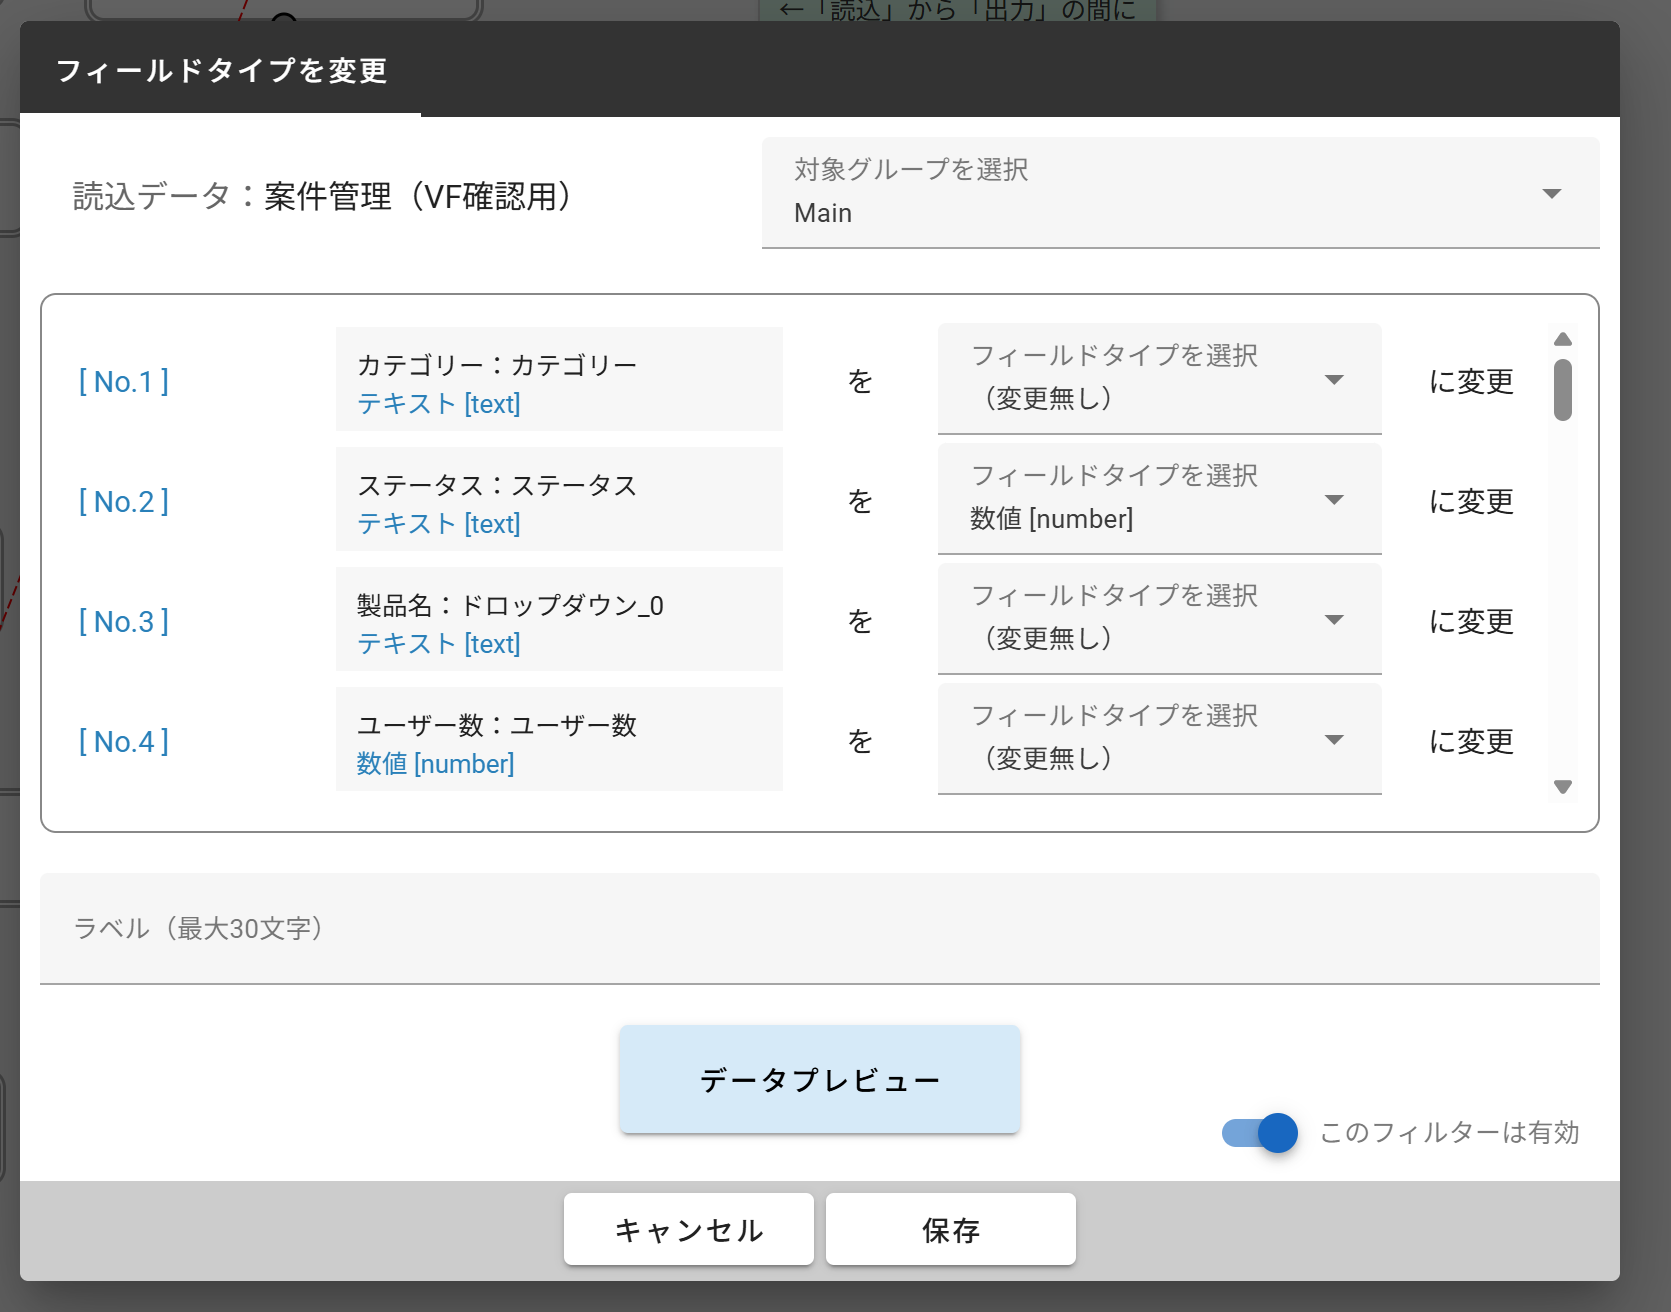Open the 対象グループを選択 dropdown
Image resolution: width=1671 pixels, height=1312 pixels.
(x=1180, y=193)
